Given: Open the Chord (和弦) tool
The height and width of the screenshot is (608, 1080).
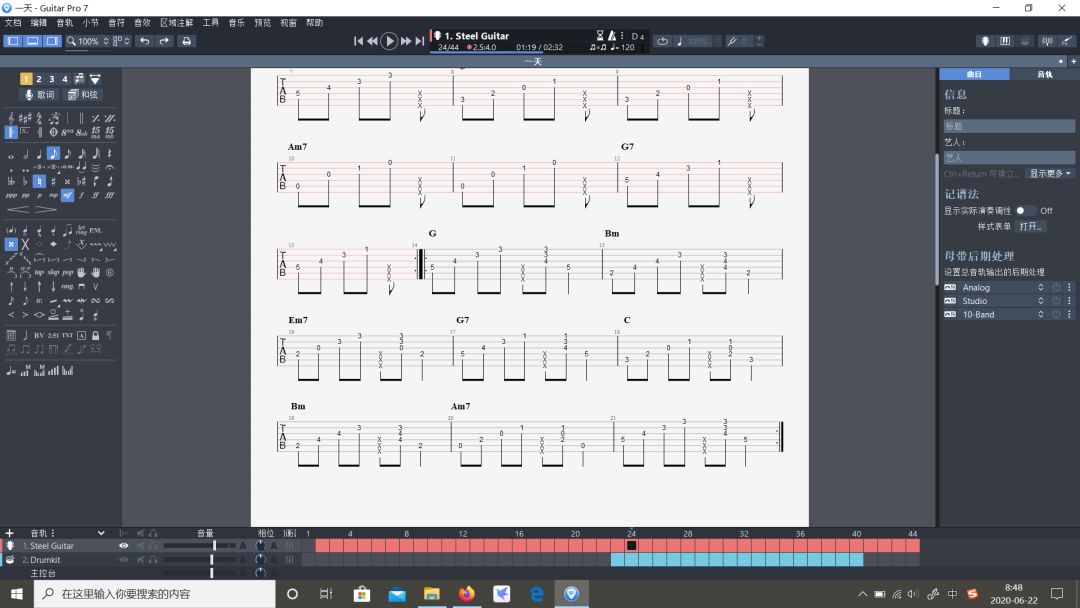Looking at the screenshot, I should (83, 95).
